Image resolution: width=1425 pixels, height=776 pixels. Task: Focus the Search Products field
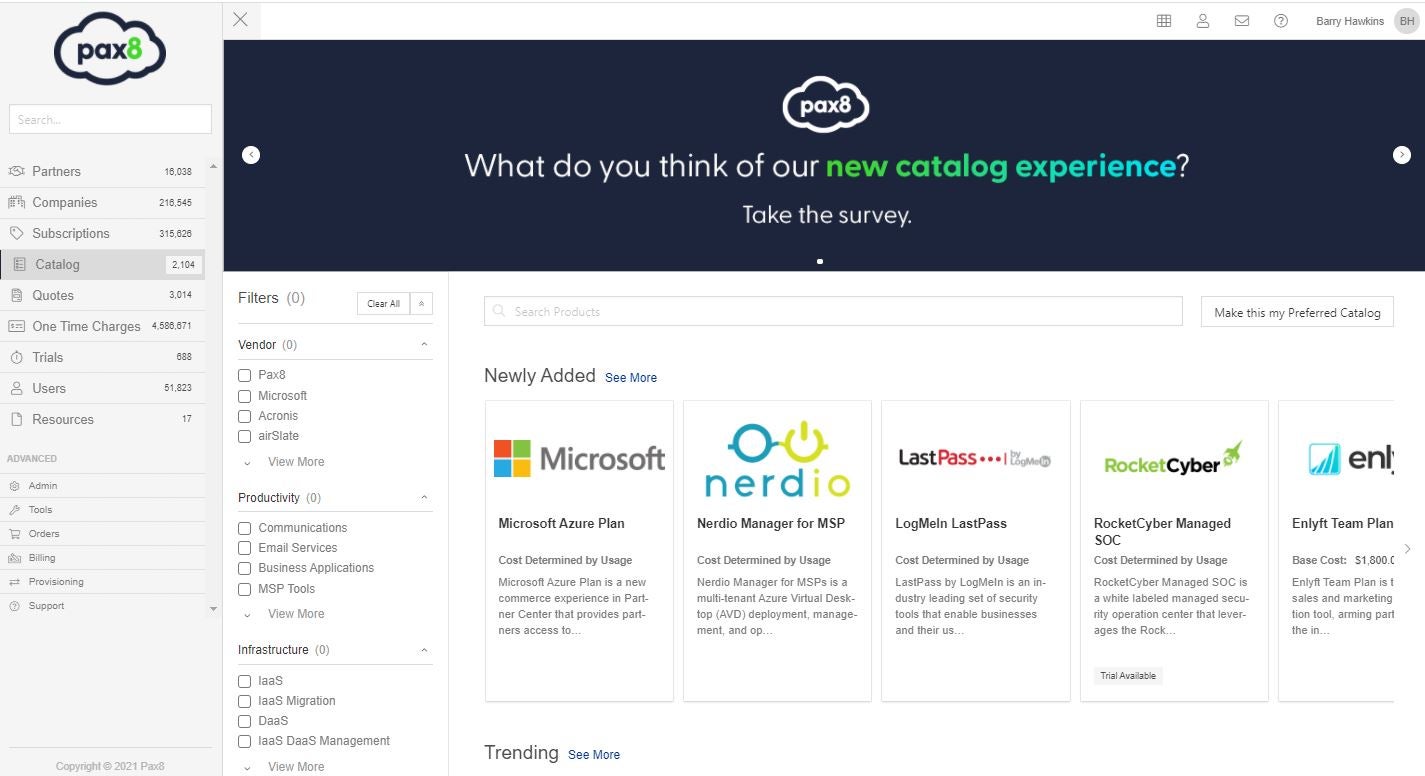[x=833, y=311]
